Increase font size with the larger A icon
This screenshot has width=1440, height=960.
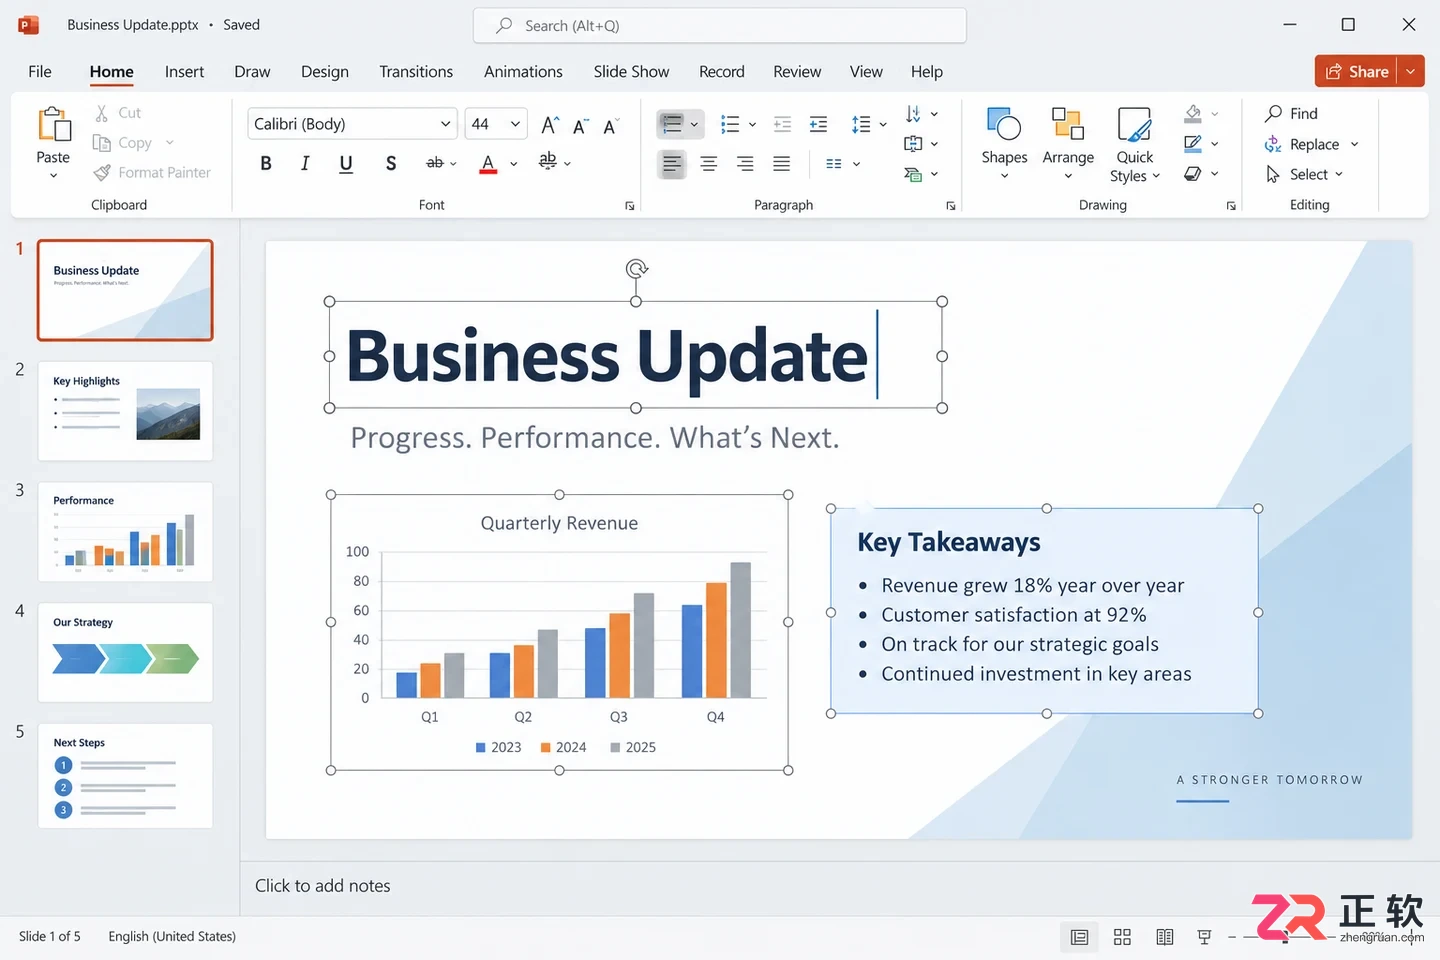pyautogui.click(x=549, y=124)
